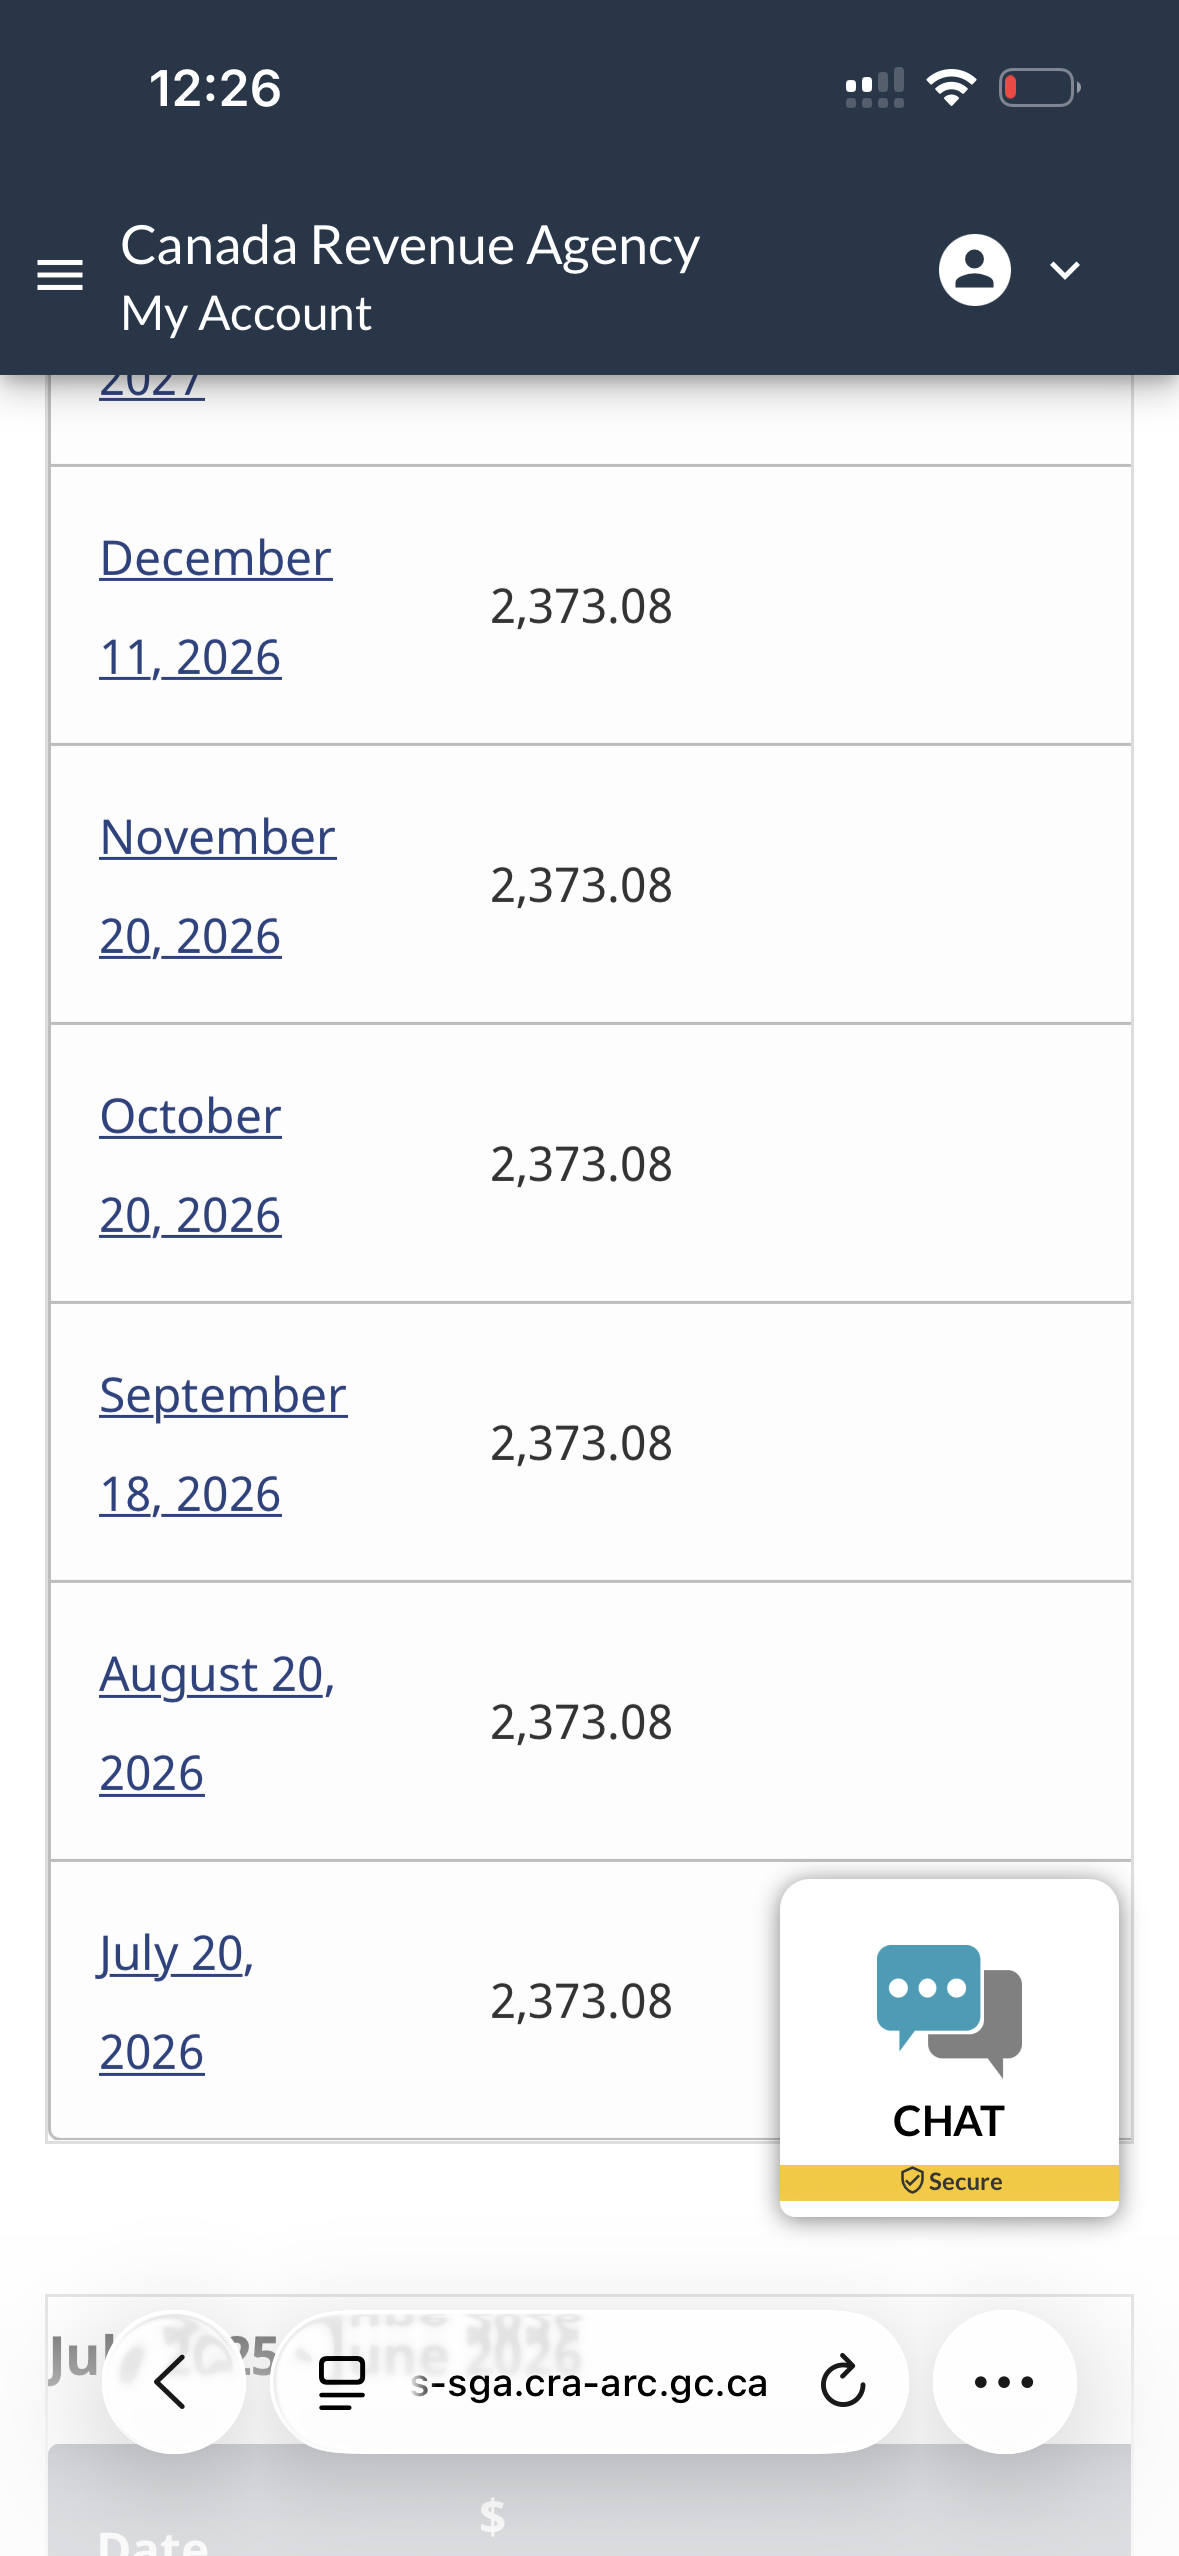The height and width of the screenshot is (2556, 1179).
Task: Go back with browser back arrow
Action: coord(173,2382)
